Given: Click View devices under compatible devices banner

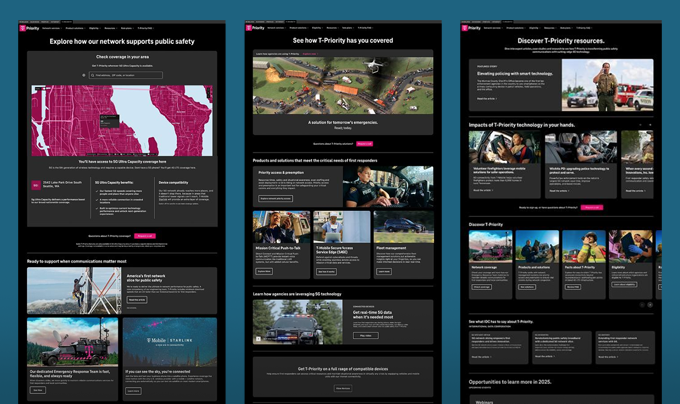Looking at the screenshot, I should [x=343, y=388].
